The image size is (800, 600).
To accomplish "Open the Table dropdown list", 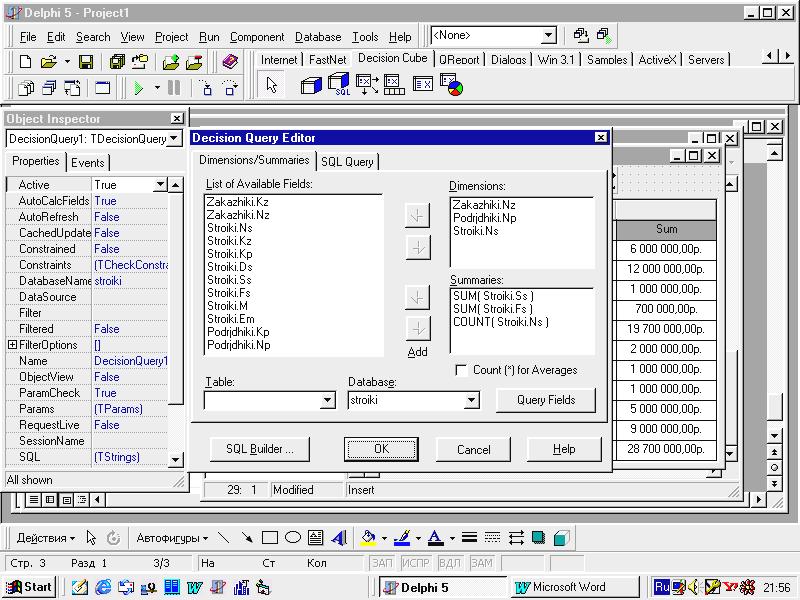I will click(x=328, y=401).
